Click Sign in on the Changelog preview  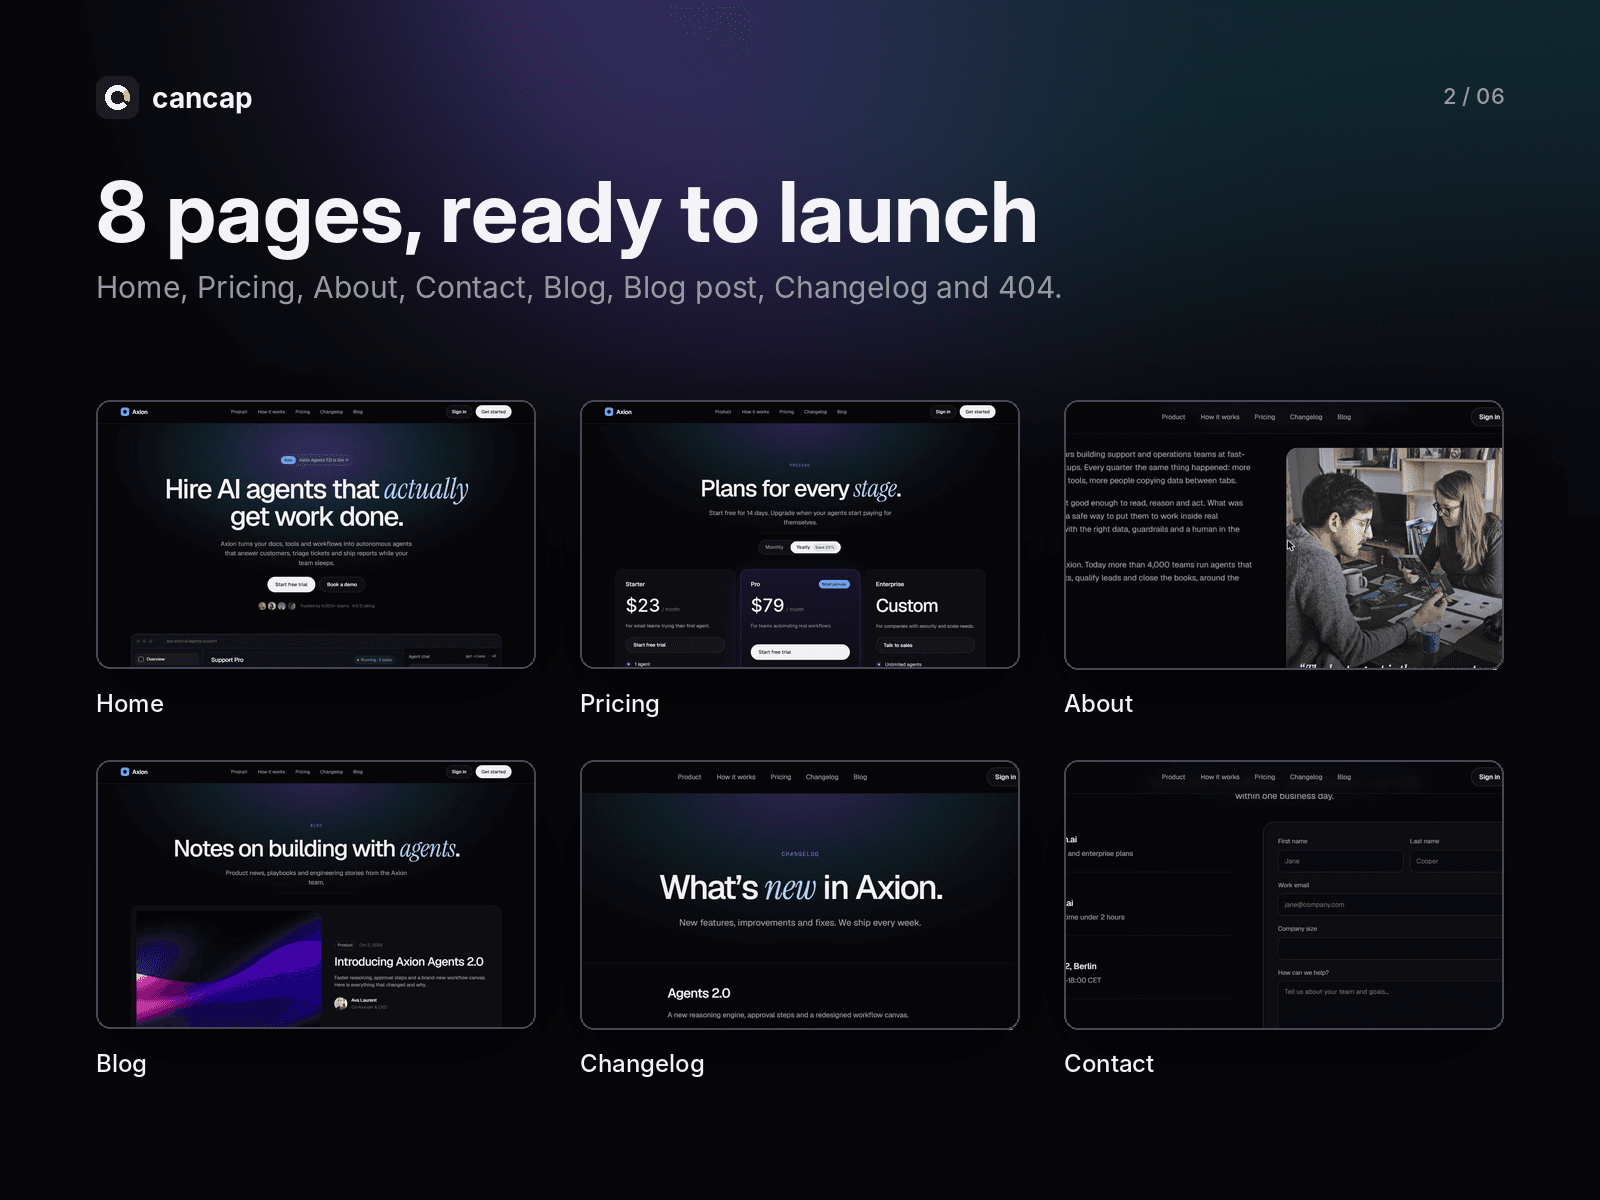coord(1004,777)
